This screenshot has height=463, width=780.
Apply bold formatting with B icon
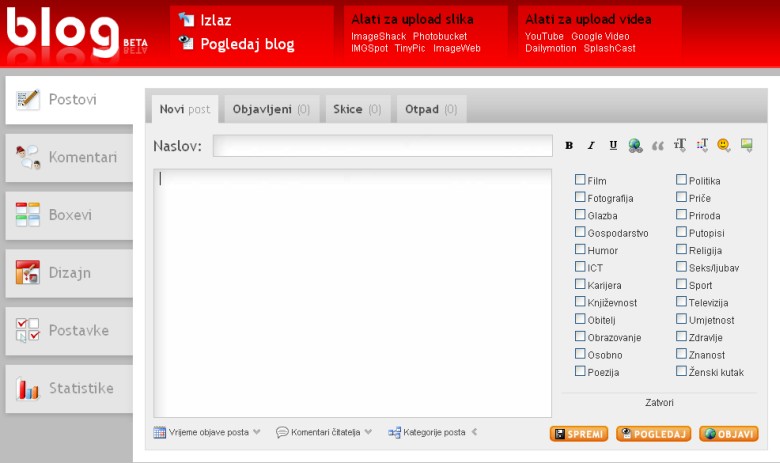tap(569, 145)
